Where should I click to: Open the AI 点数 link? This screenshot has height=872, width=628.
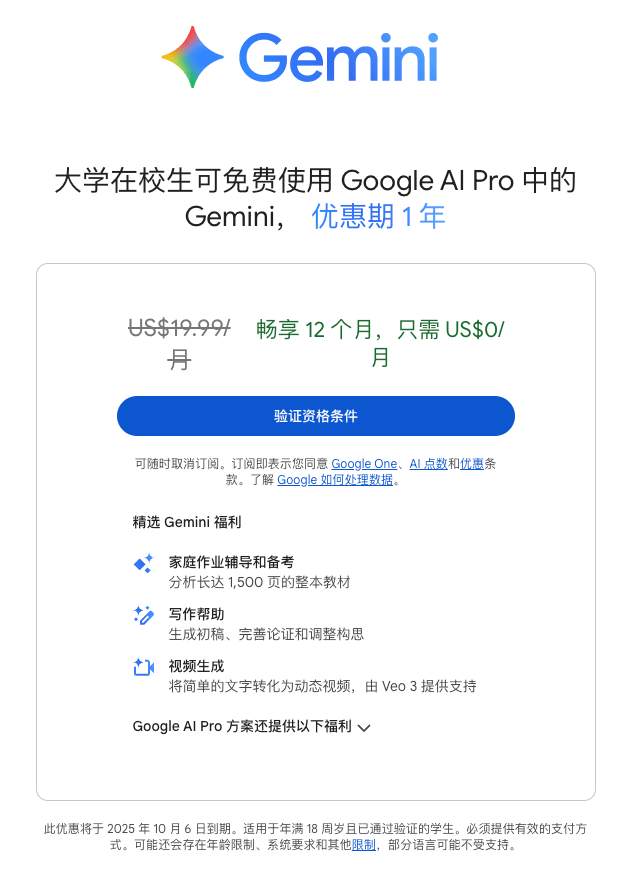pos(428,464)
